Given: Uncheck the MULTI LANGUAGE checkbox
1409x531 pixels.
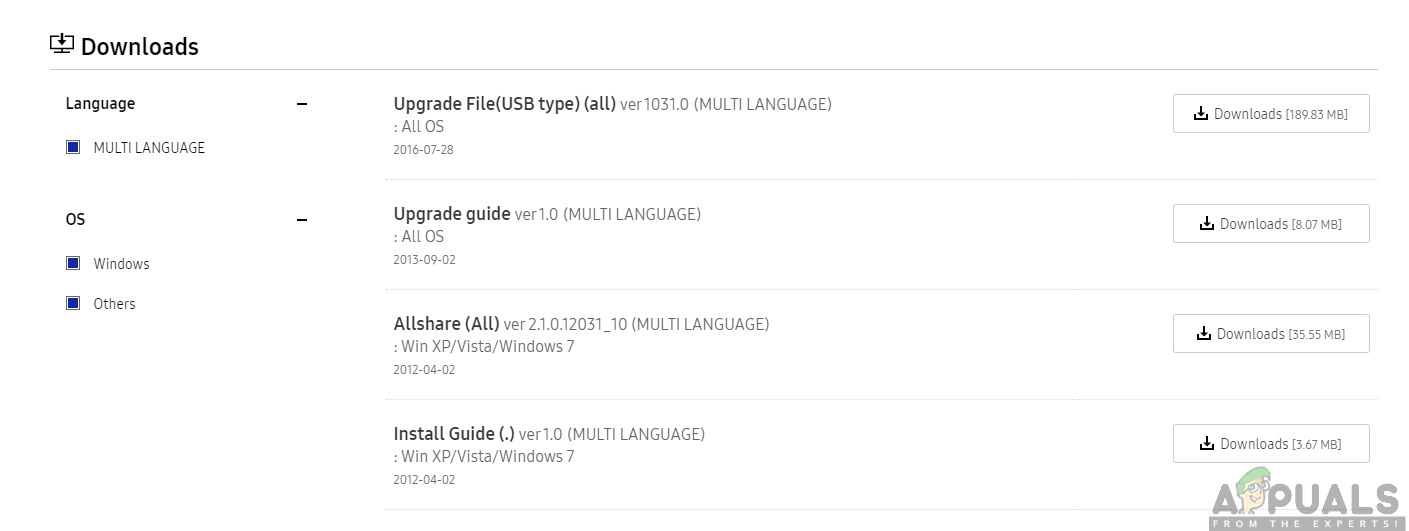Looking at the screenshot, I should coord(73,147).
